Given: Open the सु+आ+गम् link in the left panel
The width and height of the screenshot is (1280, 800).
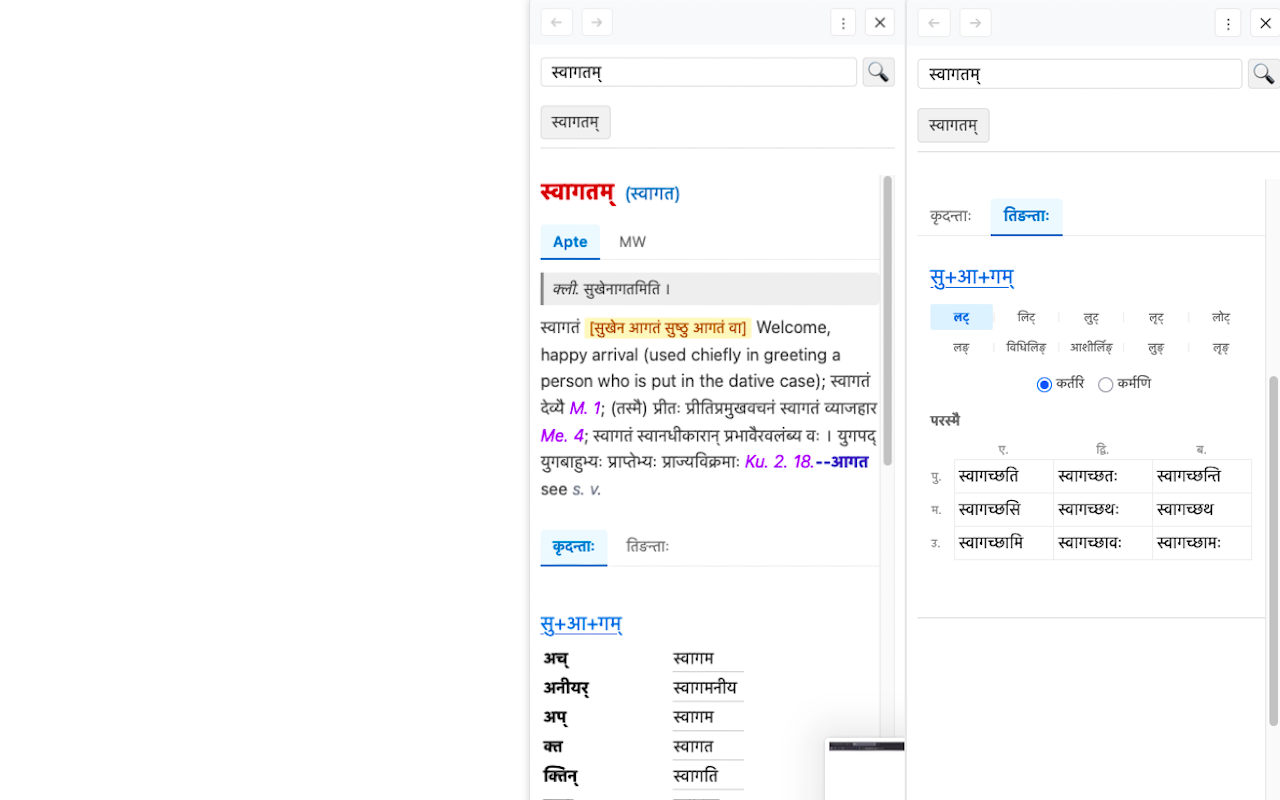Looking at the screenshot, I should pos(581,624).
